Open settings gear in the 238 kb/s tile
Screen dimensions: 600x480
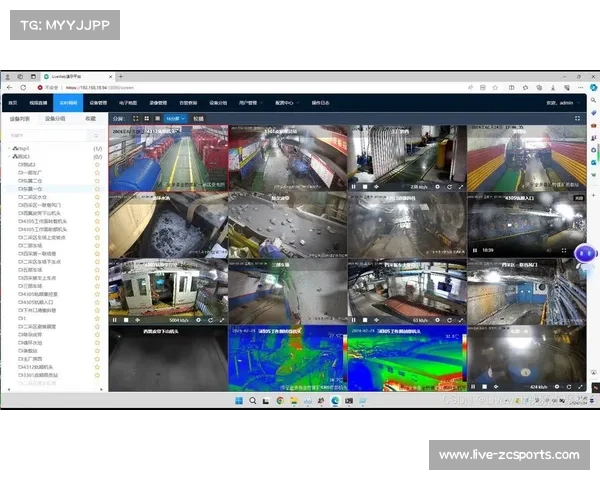coord(437,187)
